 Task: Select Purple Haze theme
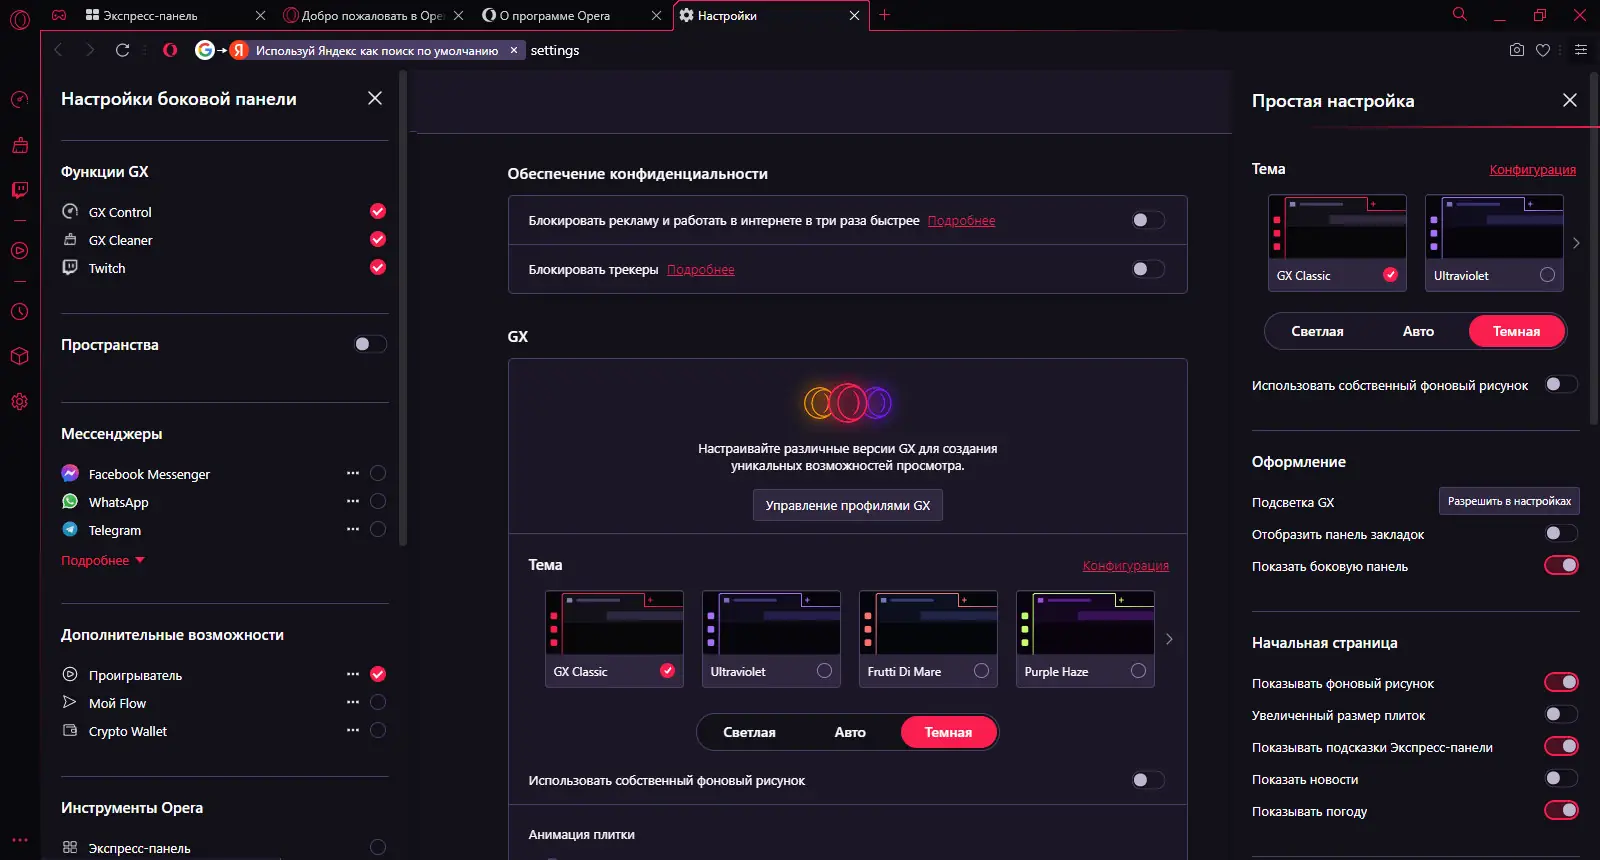(1085, 639)
